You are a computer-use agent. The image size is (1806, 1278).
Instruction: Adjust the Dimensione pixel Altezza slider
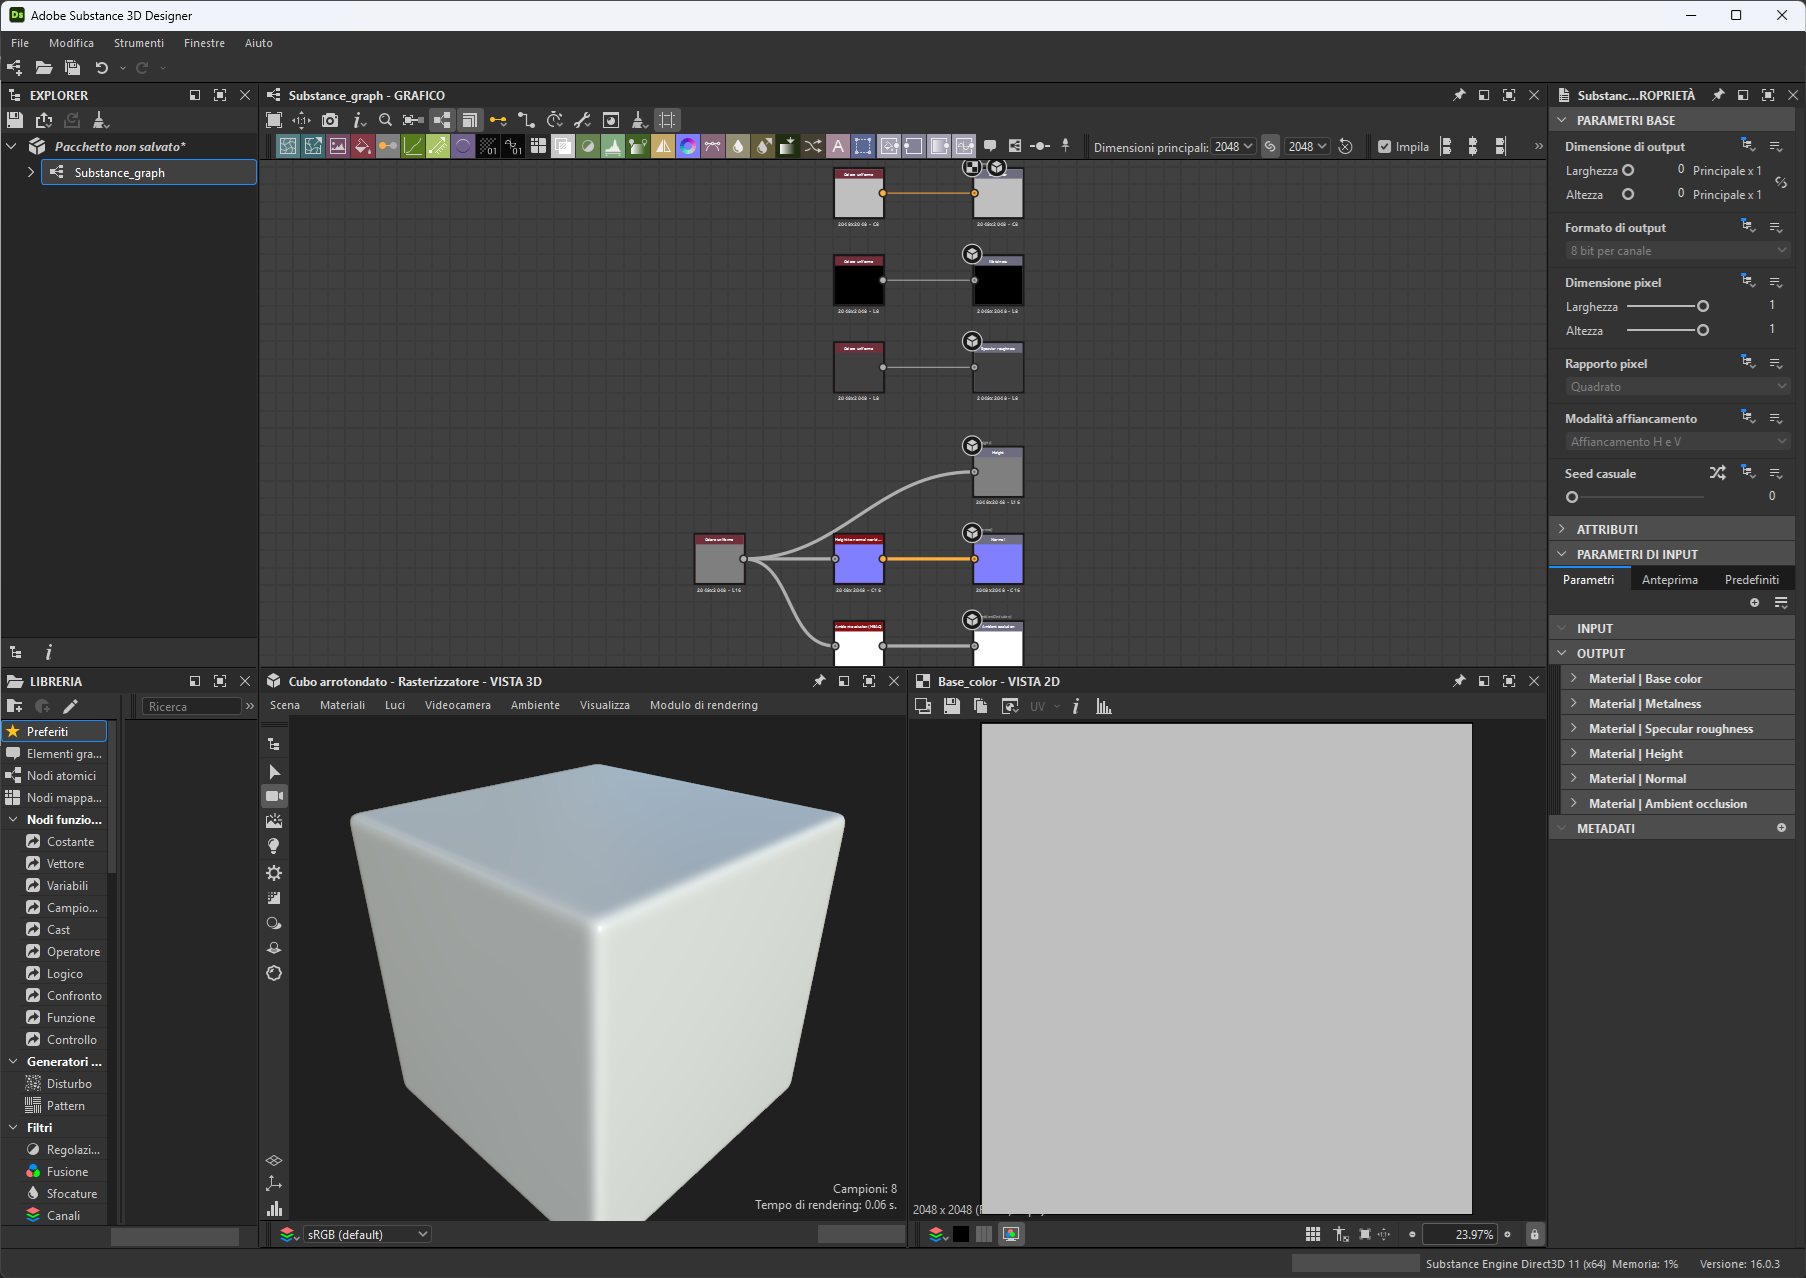pyautogui.click(x=1667, y=330)
